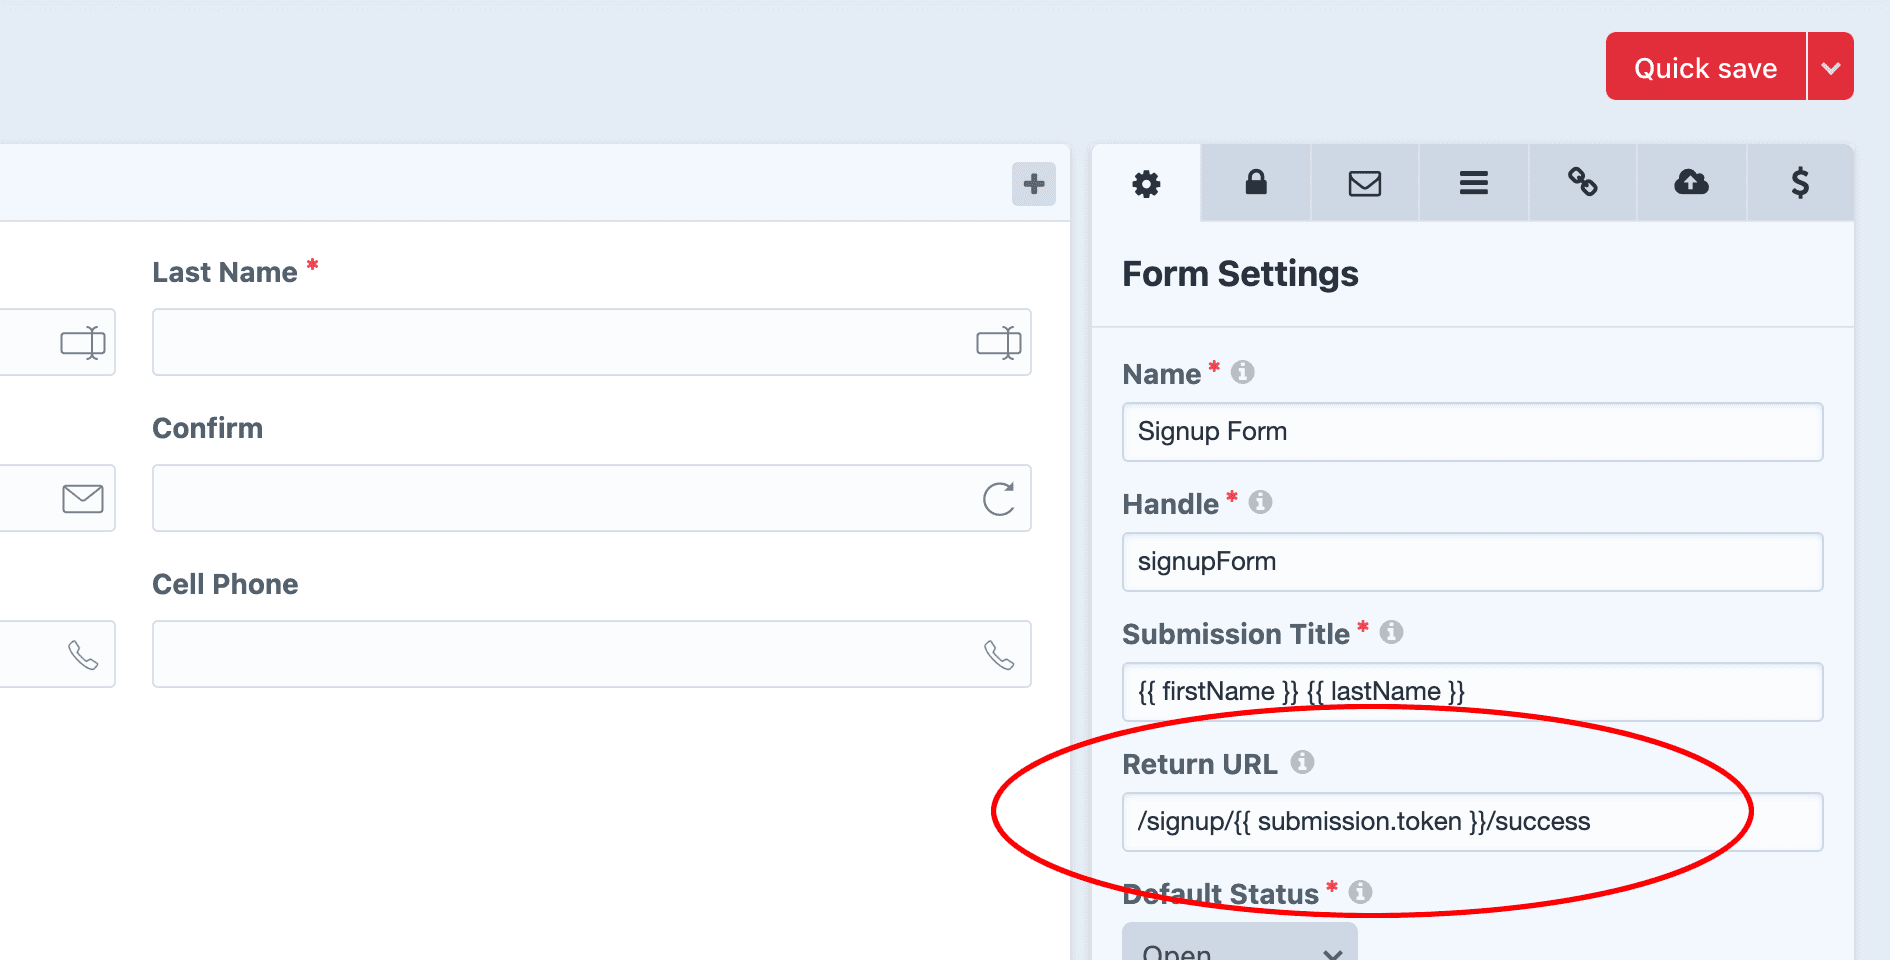This screenshot has height=960, width=1890.
Task: Click the list lines settings icon
Action: coord(1473,183)
